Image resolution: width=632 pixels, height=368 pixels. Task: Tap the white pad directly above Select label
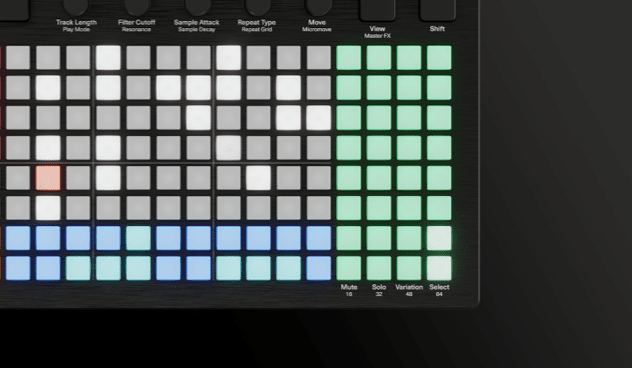tap(439, 268)
